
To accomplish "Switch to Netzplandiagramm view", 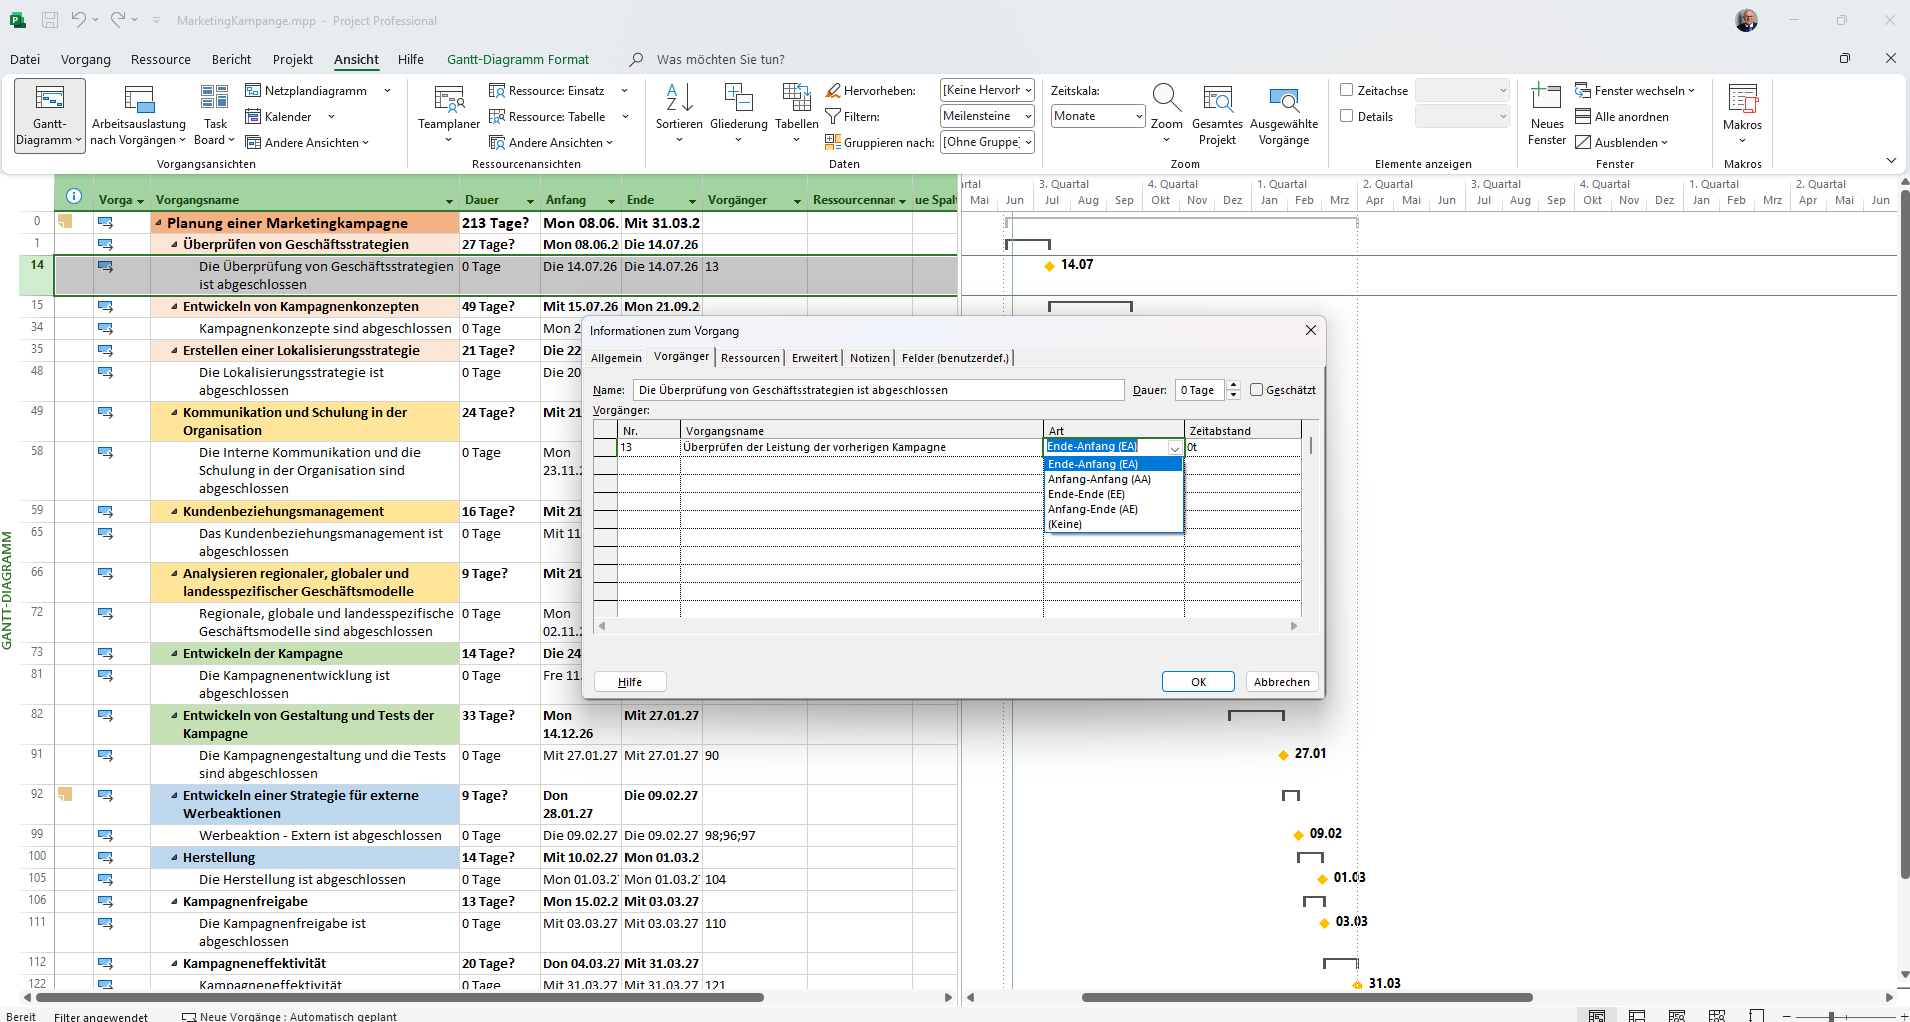I will point(307,91).
